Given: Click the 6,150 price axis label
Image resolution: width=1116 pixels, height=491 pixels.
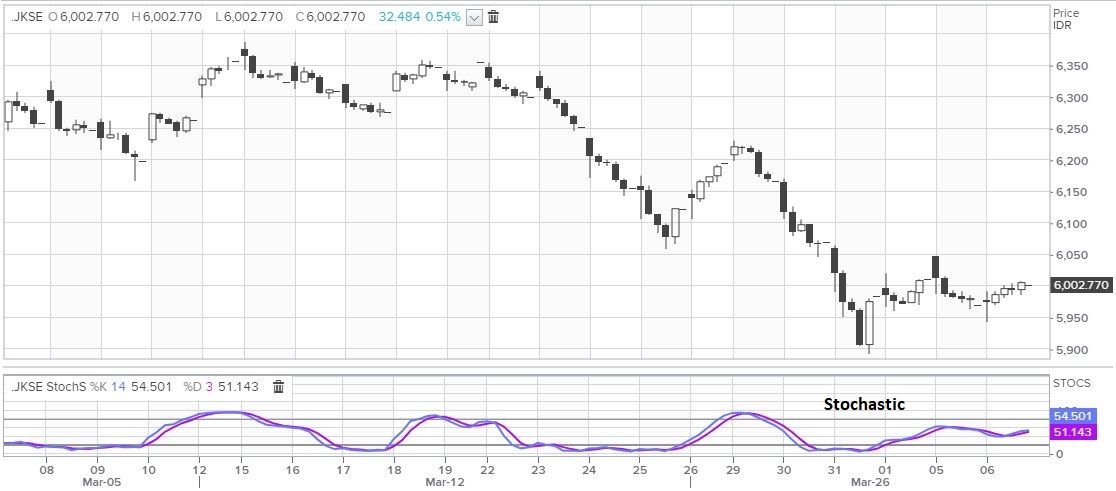Looking at the screenshot, I should tap(1071, 193).
